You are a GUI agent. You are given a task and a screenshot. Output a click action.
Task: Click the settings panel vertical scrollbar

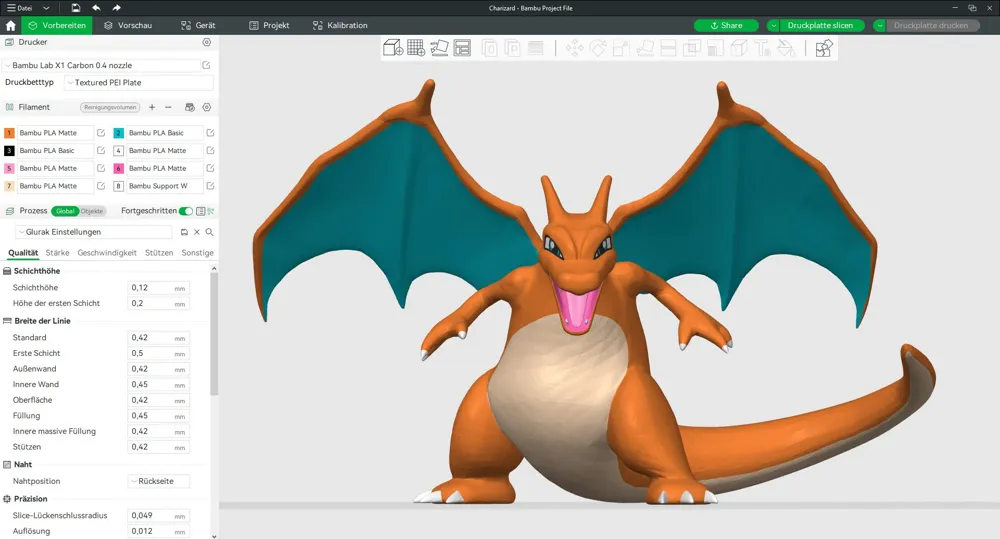click(x=214, y=332)
